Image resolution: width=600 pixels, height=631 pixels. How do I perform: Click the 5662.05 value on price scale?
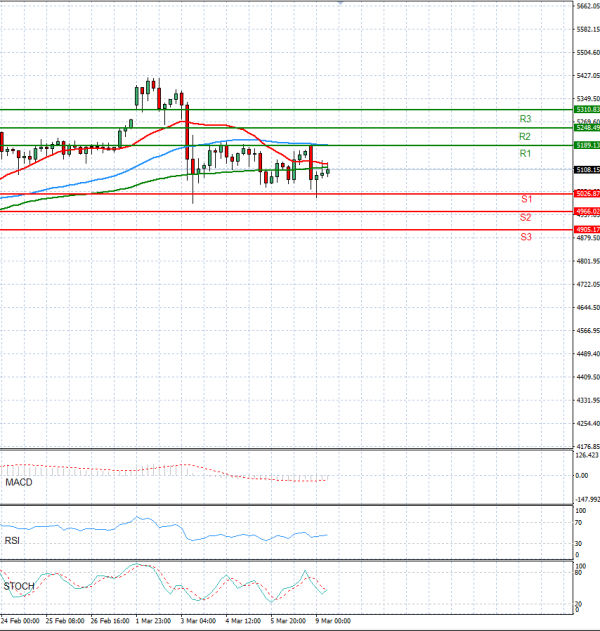587,6
